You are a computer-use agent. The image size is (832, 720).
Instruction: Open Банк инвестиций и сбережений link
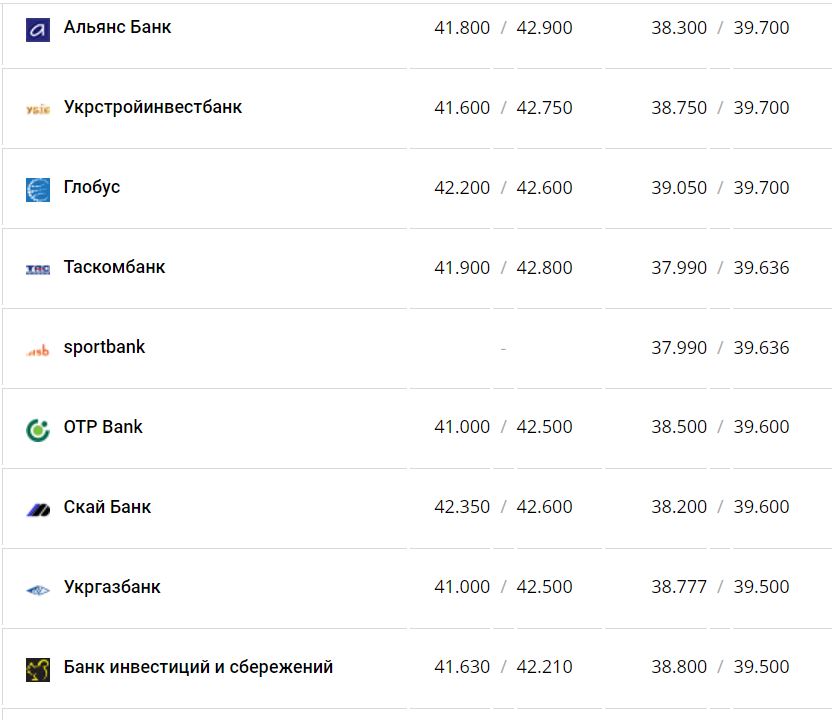click(x=198, y=667)
